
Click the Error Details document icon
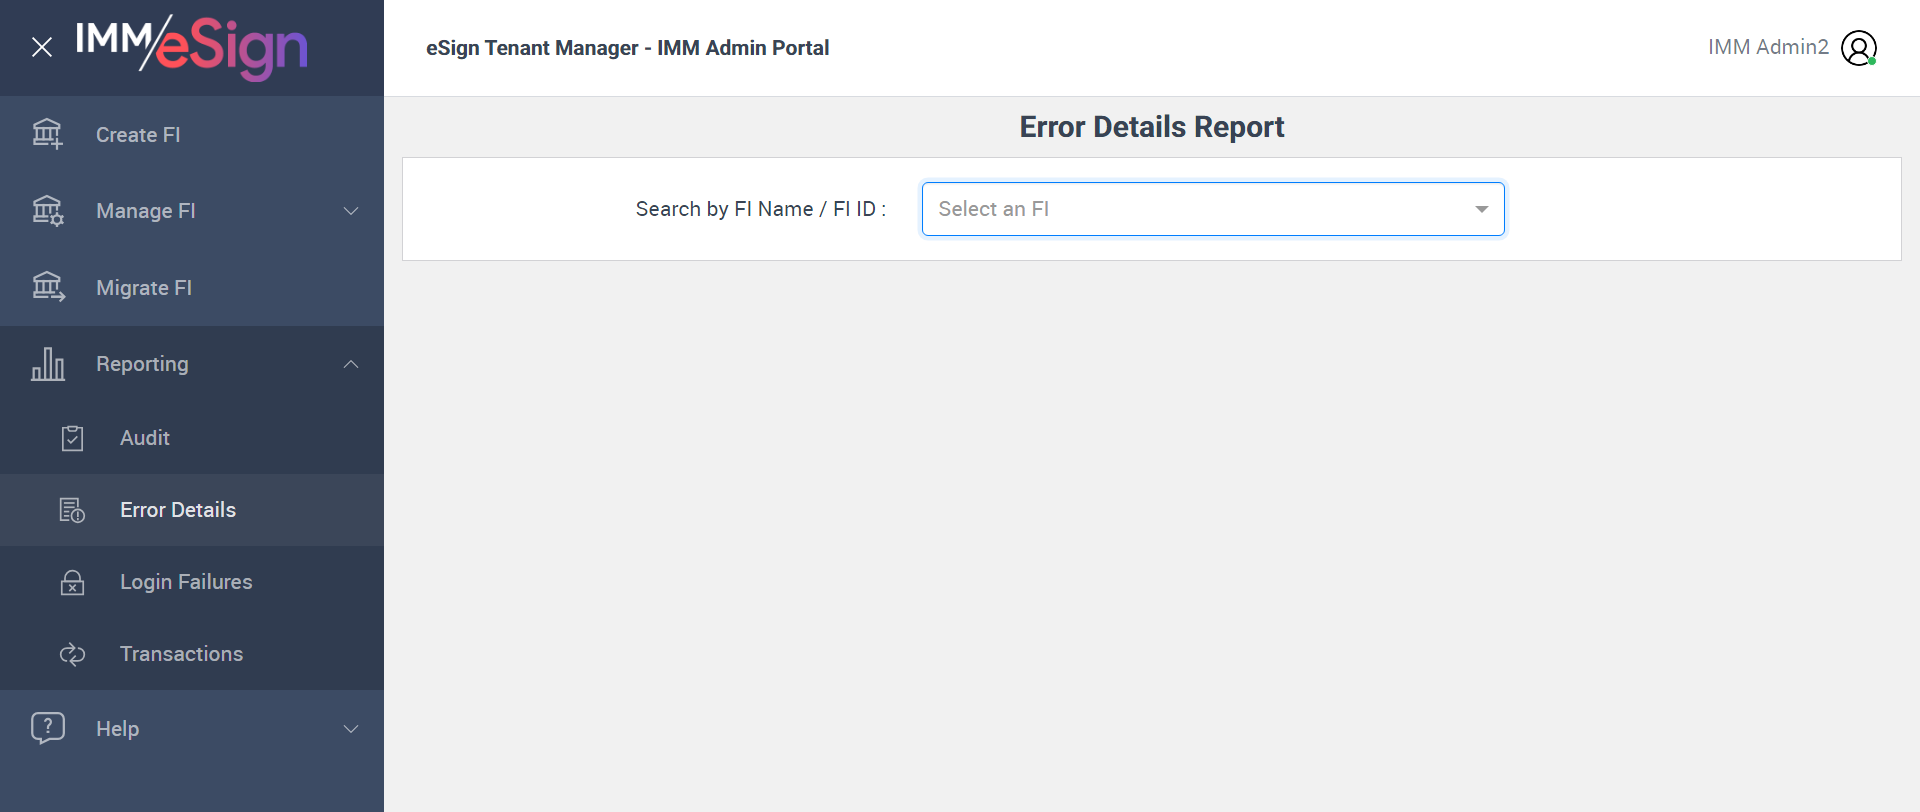[x=72, y=510]
